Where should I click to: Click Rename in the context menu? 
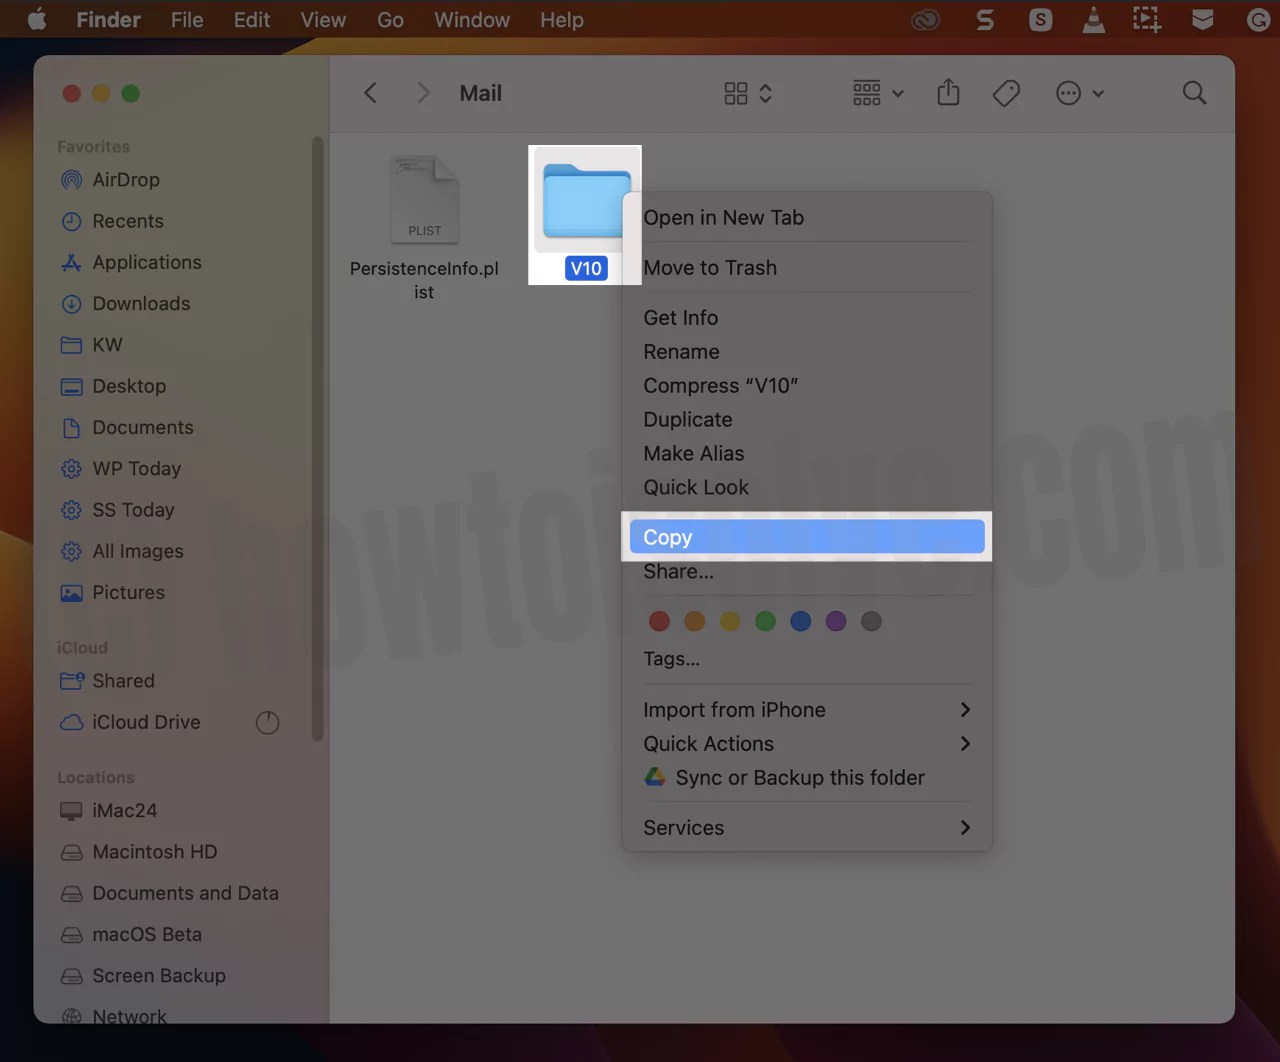[x=681, y=351]
